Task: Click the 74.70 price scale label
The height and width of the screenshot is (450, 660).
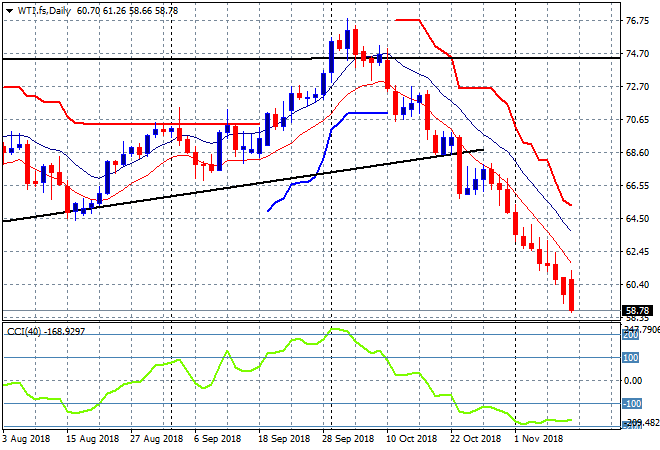Action: pos(637,53)
